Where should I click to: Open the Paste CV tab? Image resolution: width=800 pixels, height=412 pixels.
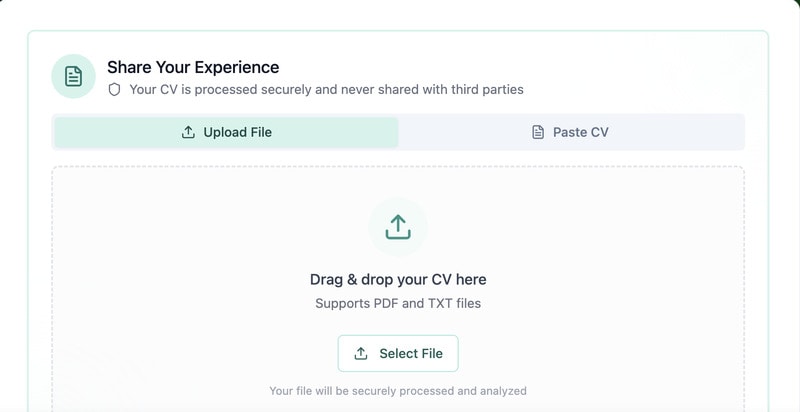click(x=571, y=132)
